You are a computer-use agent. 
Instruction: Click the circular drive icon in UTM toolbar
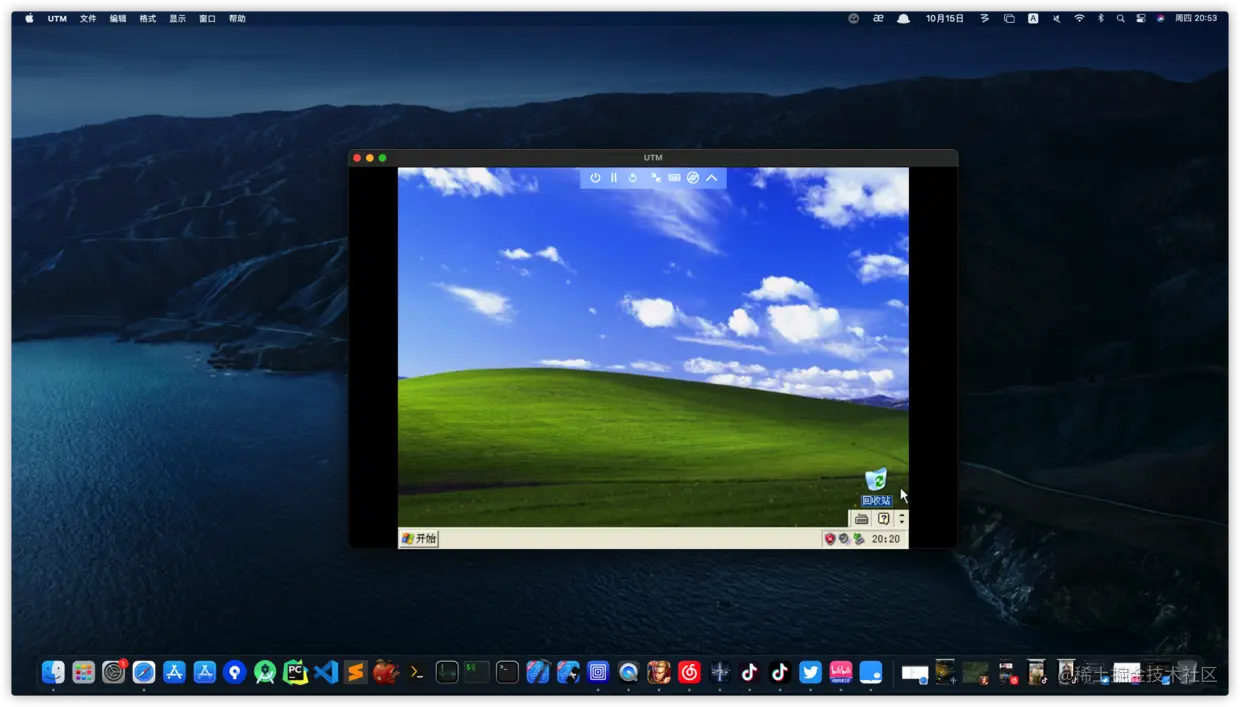(x=693, y=178)
